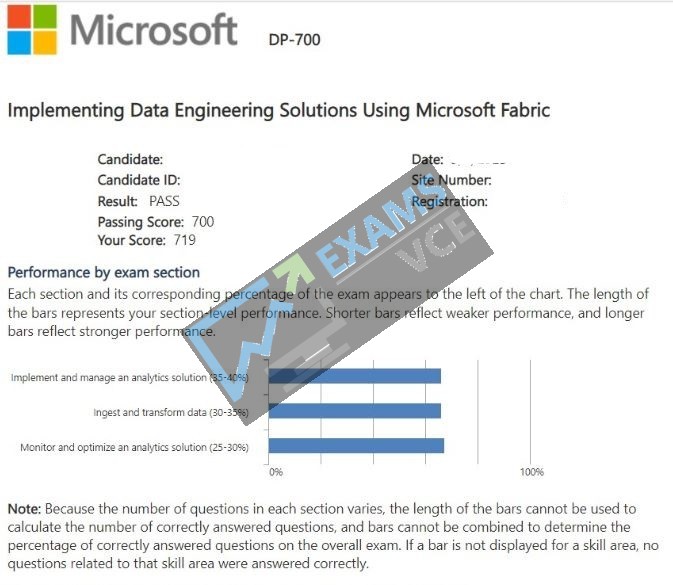Click the Registration field label

[449, 201]
